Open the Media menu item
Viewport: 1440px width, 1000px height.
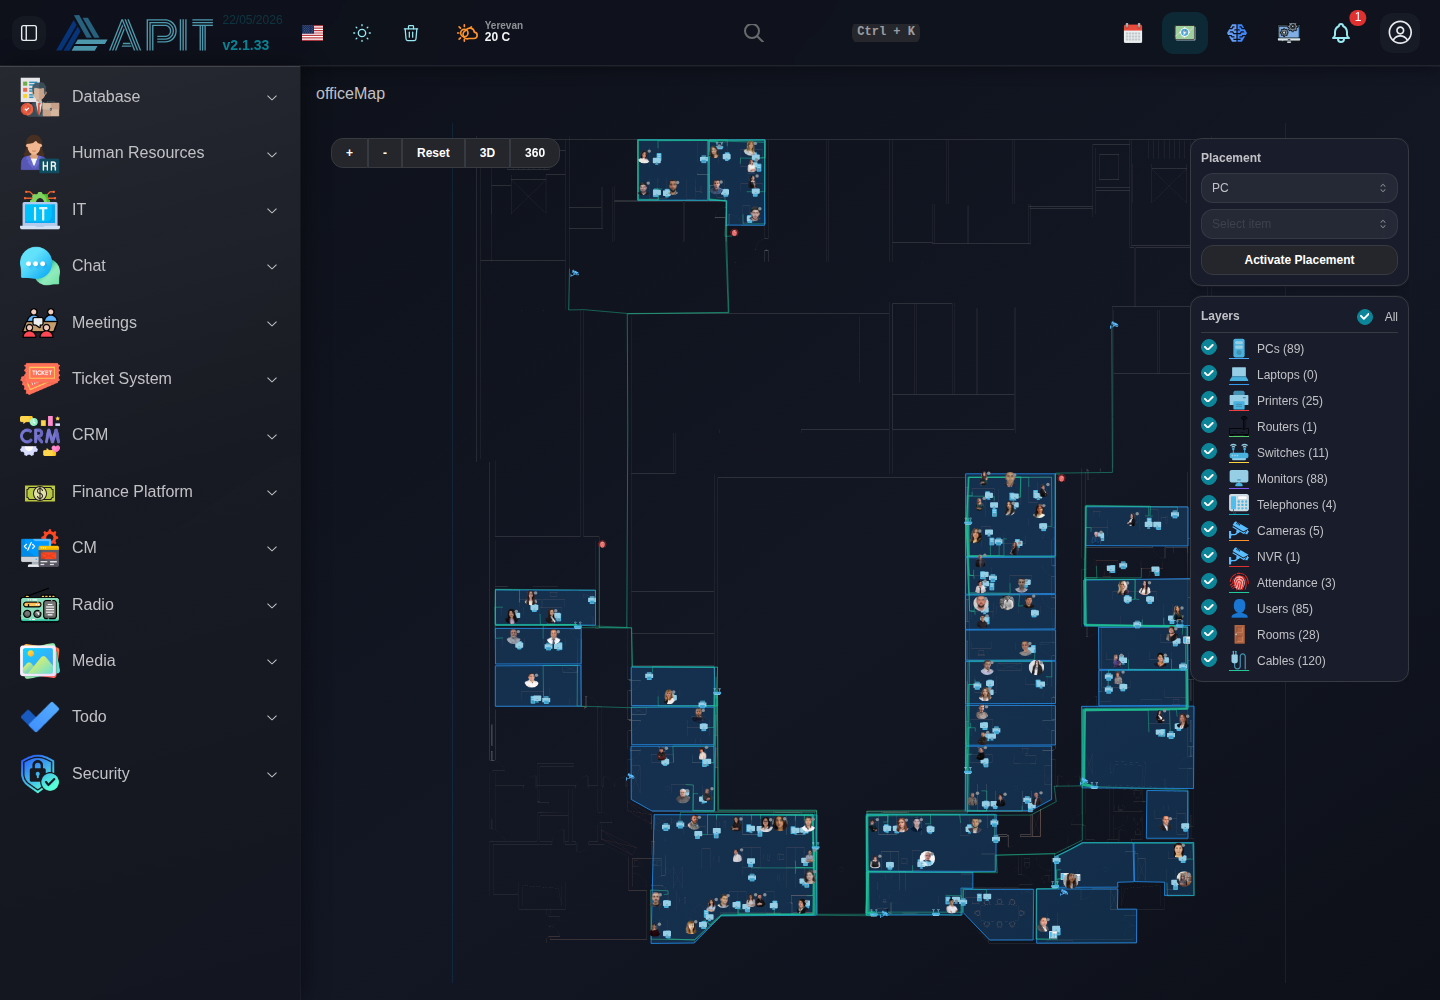(x=150, y=661)
